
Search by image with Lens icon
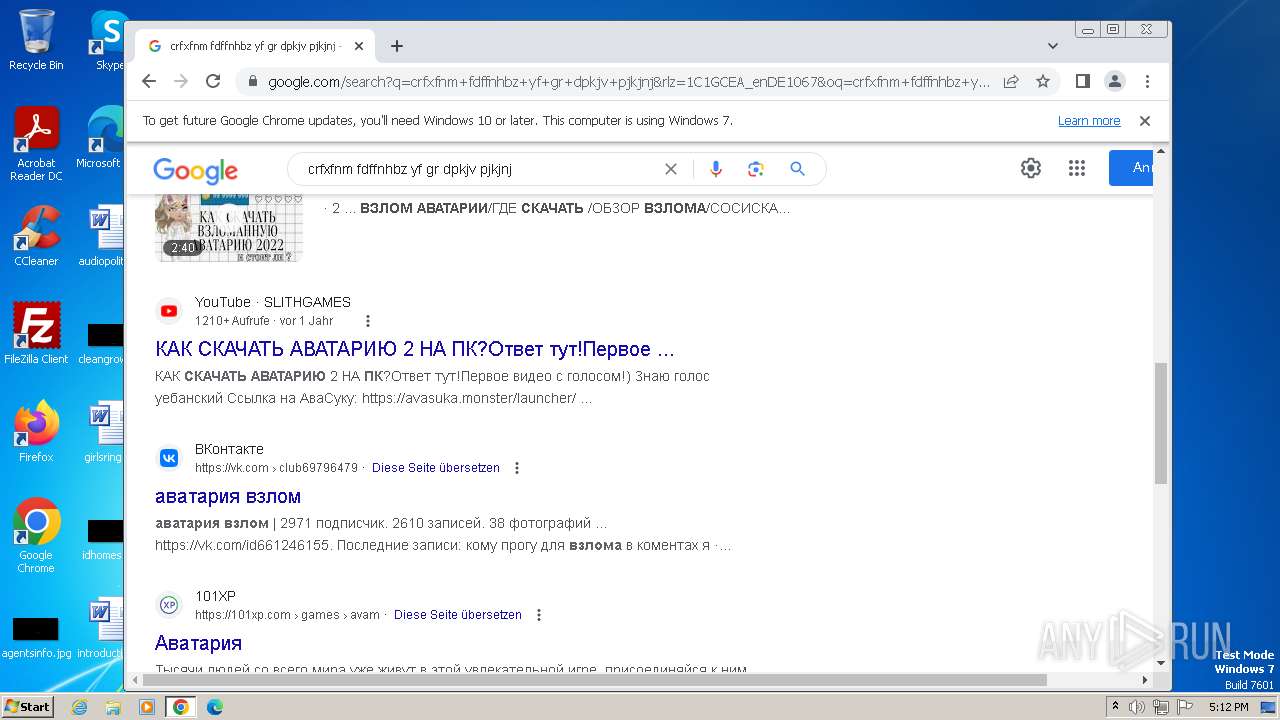(756, 169)
